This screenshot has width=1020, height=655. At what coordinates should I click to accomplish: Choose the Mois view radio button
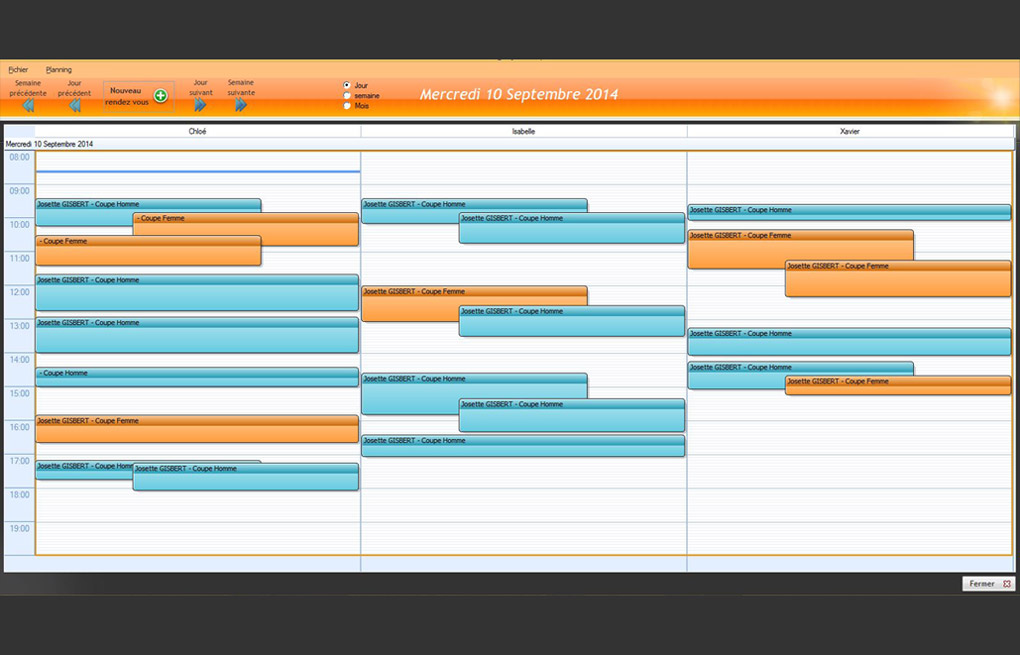pyautogui.click(x=347, y=106)
